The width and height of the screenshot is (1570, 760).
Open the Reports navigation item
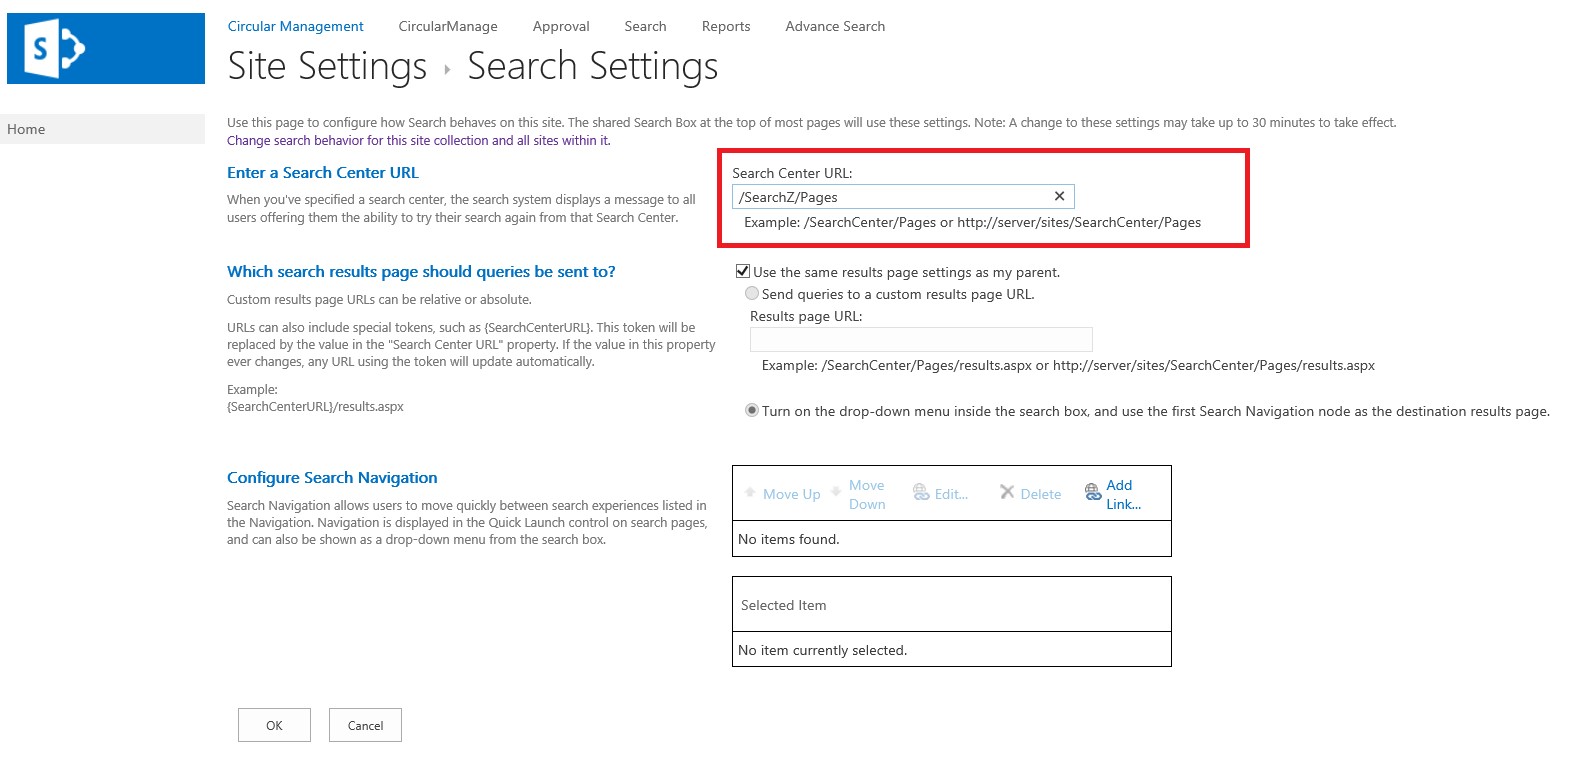point(726,26)
